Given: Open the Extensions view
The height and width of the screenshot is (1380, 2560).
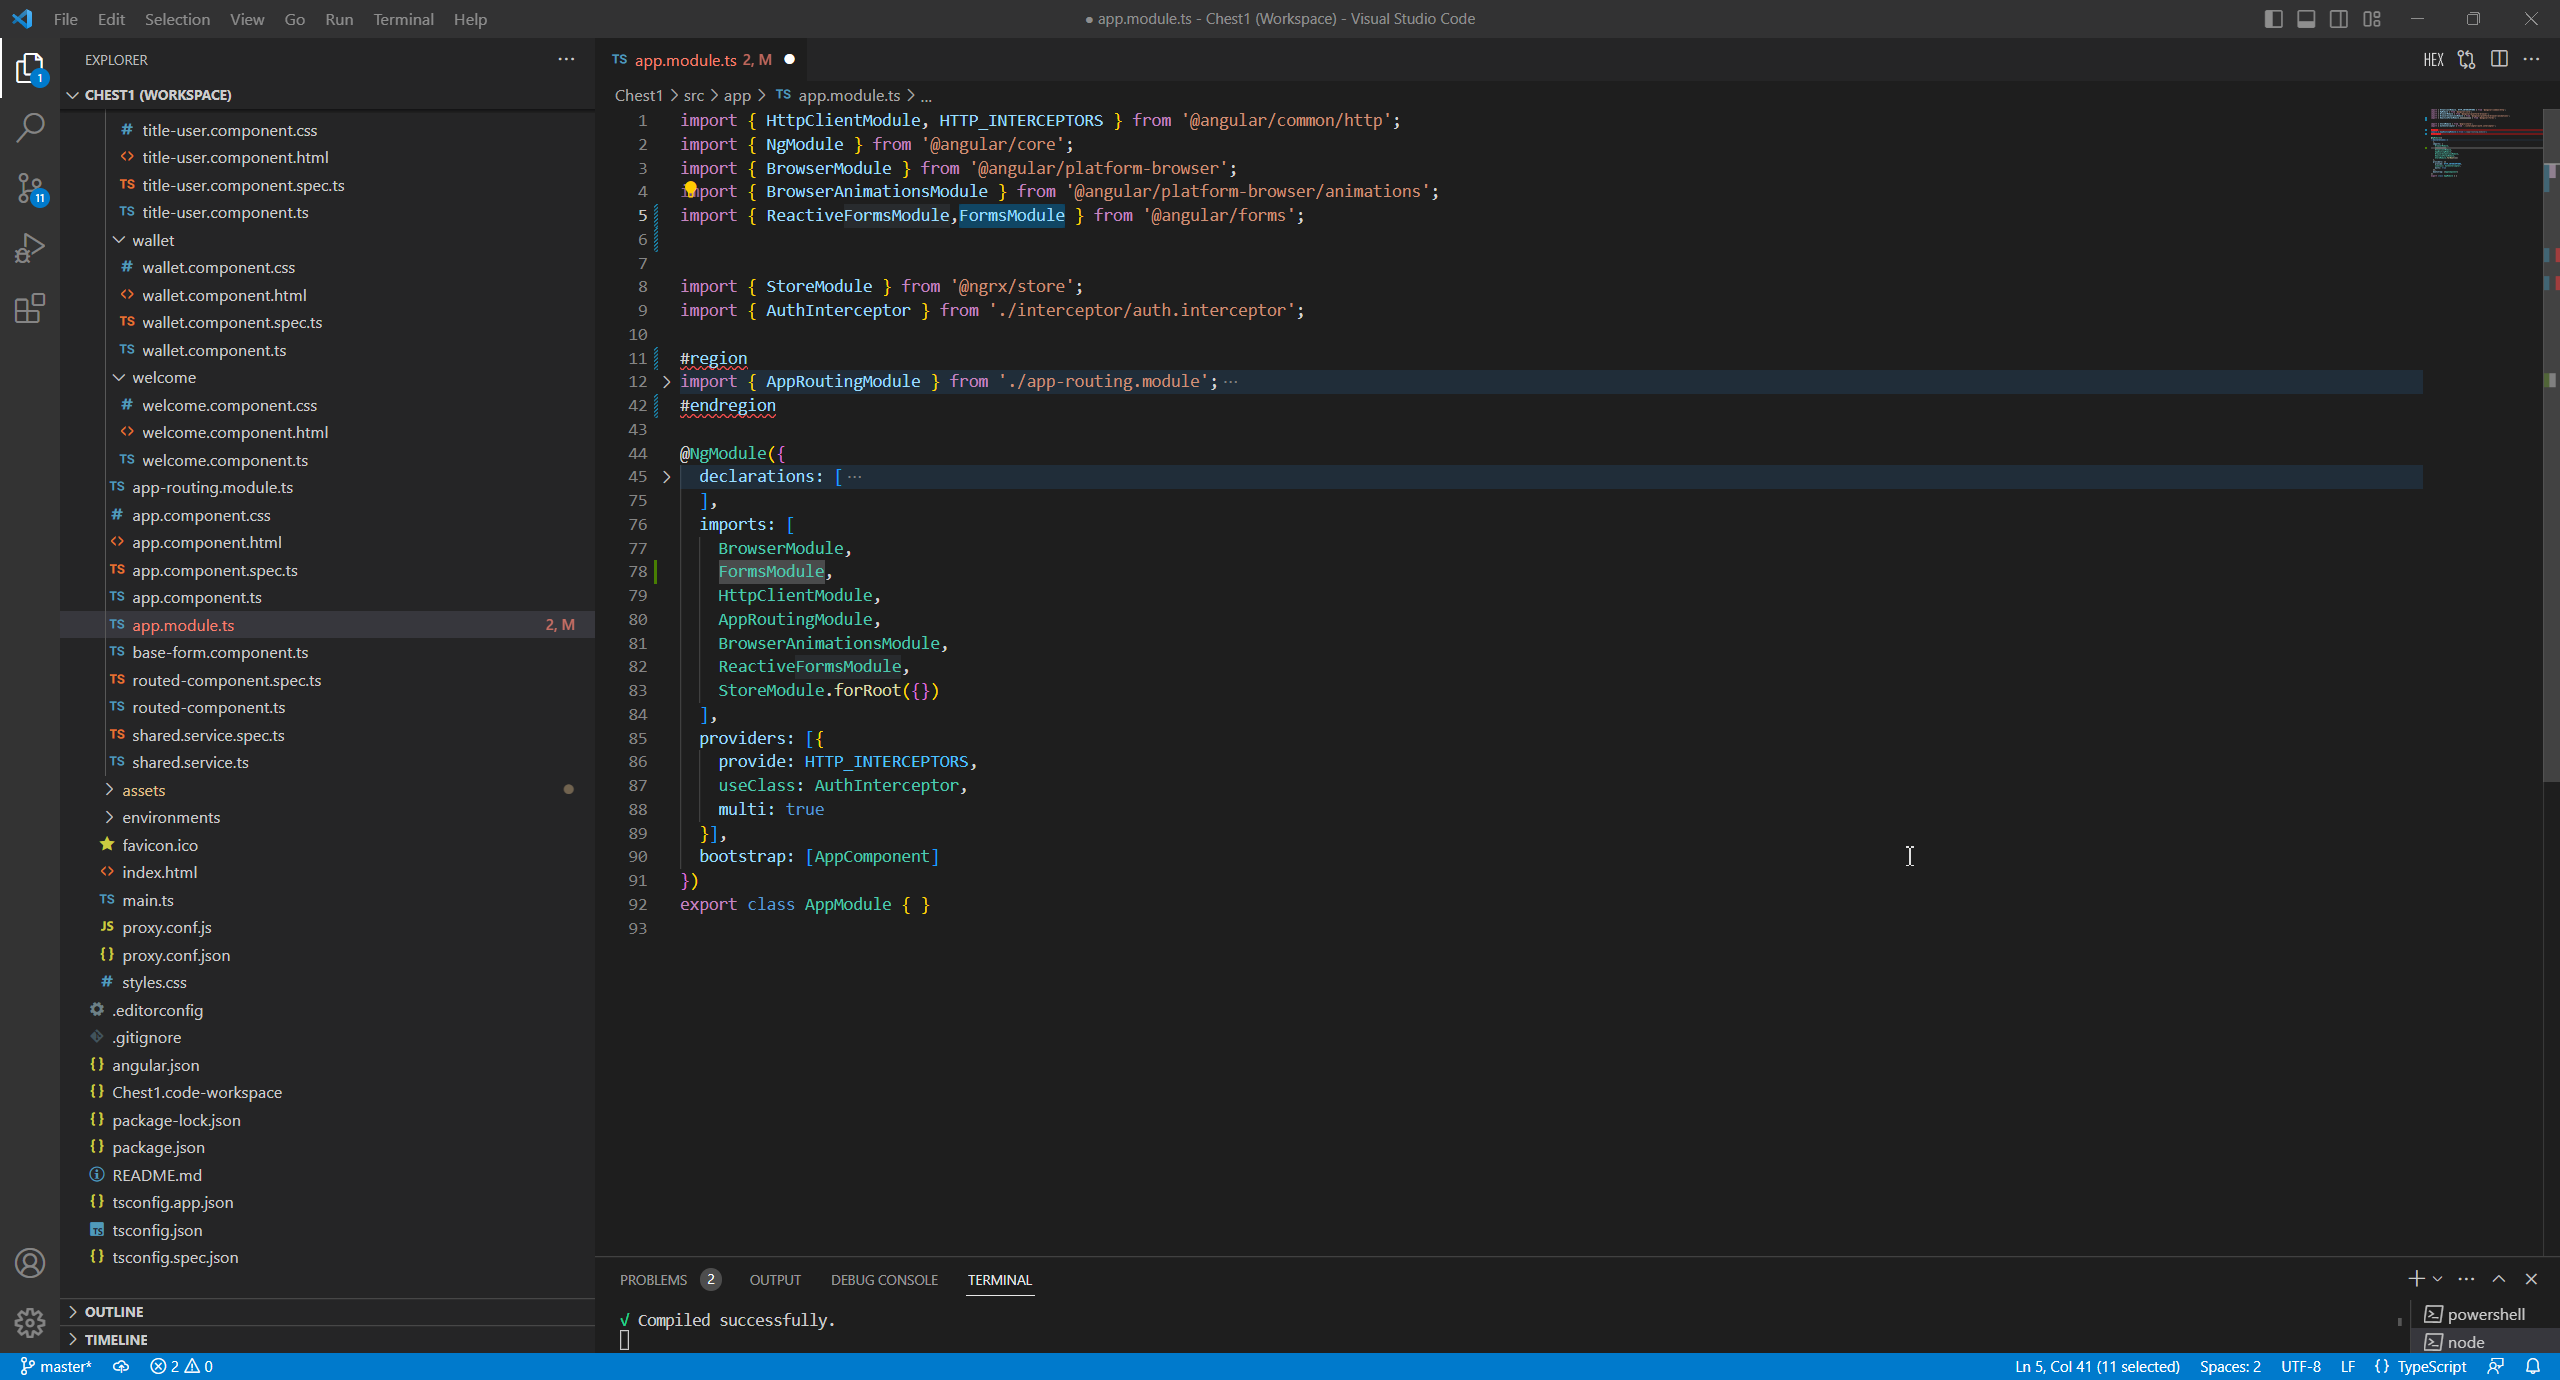Looking at the screenshot, I should [x=30, y=308].
